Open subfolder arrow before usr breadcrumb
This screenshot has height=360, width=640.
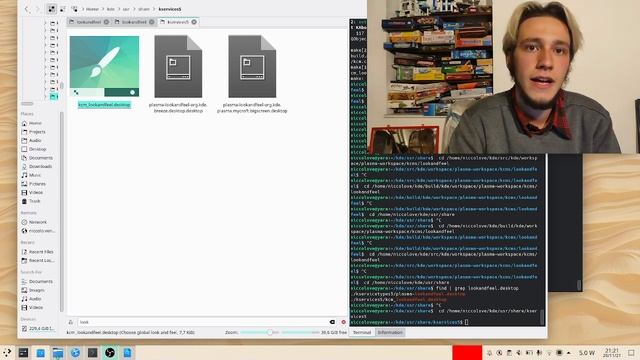coord(119,9)
